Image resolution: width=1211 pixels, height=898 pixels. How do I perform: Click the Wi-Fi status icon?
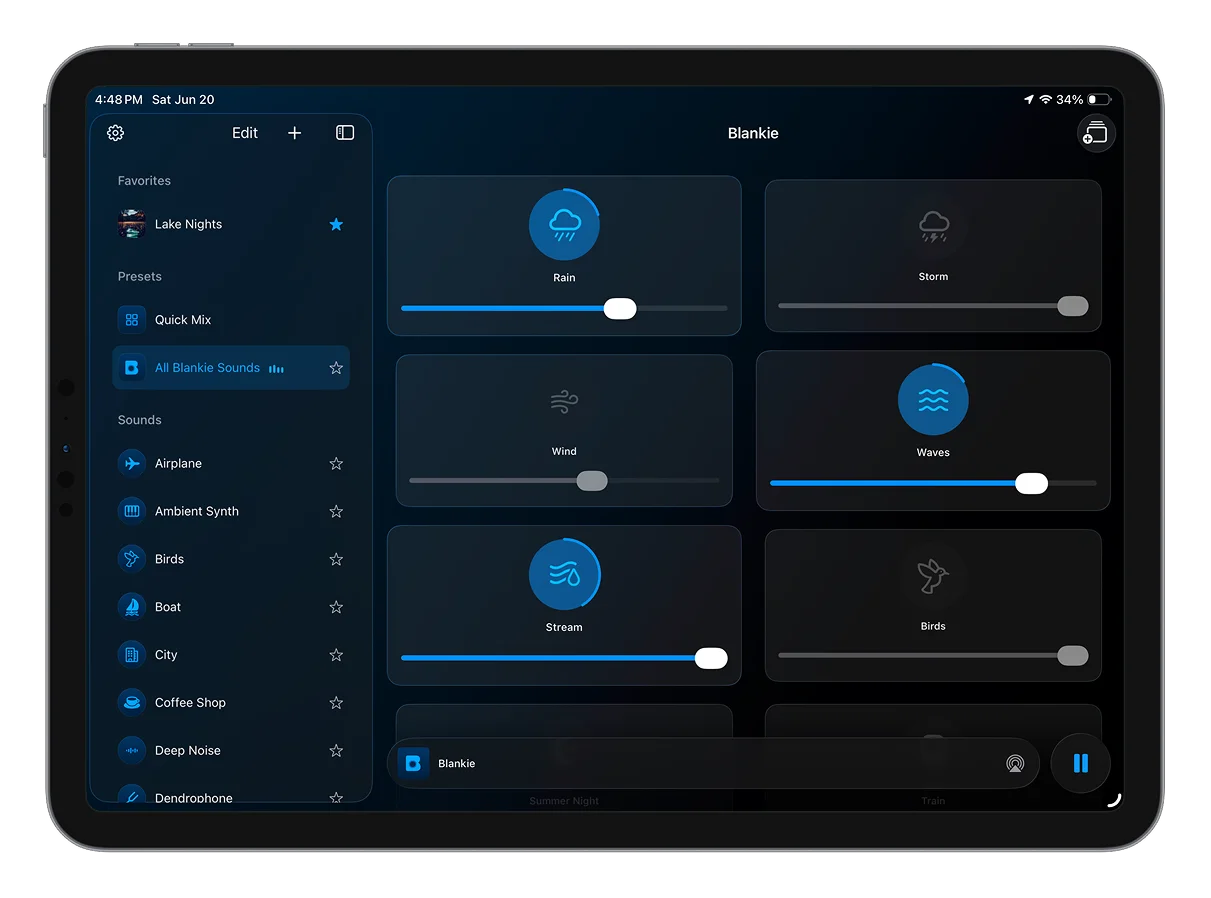1046,100
